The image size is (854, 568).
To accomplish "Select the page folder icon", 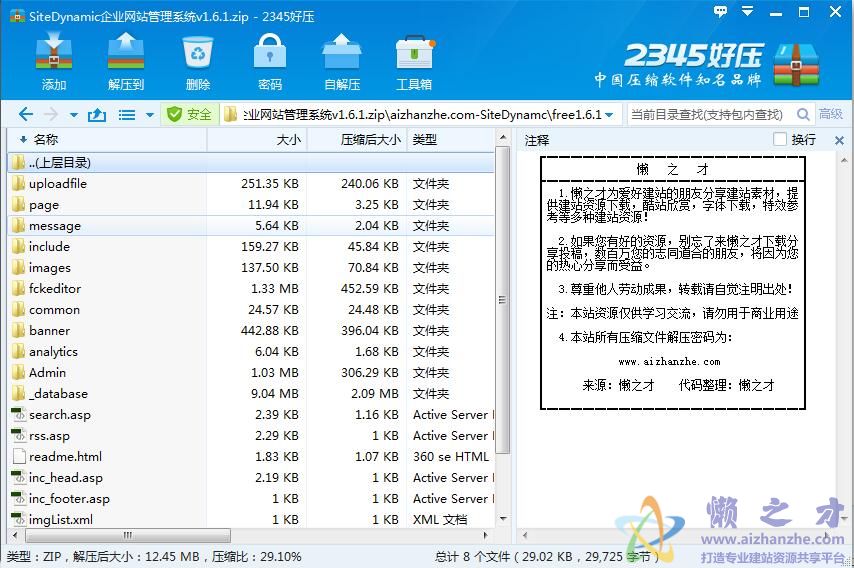I will 19,204.
